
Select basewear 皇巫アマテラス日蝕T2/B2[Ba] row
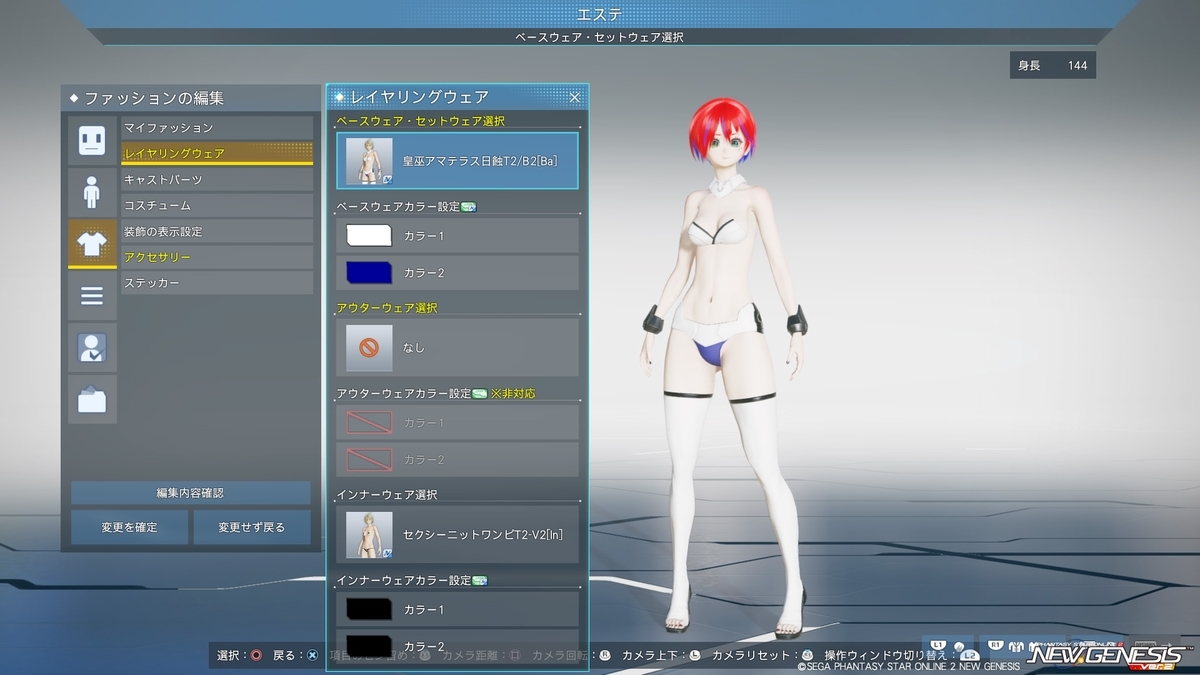point(458,161)
